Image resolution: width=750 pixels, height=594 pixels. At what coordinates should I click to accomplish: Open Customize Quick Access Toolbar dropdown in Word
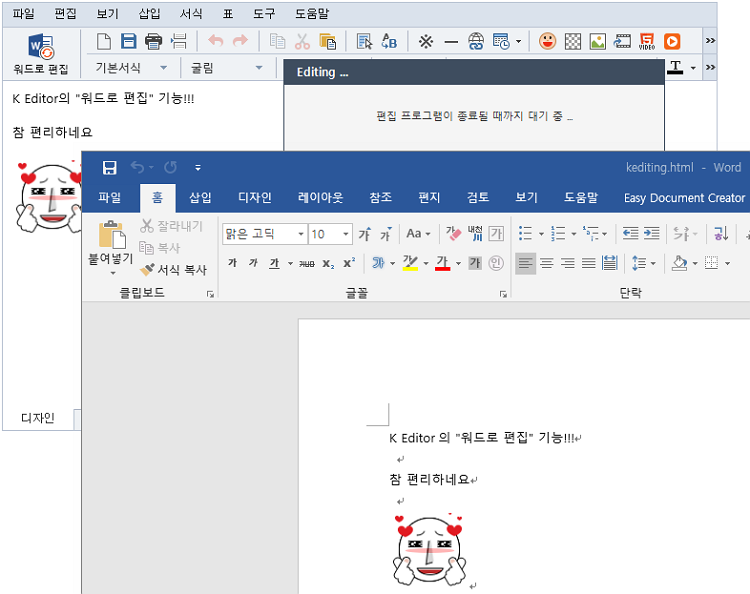tap(198, 167)
